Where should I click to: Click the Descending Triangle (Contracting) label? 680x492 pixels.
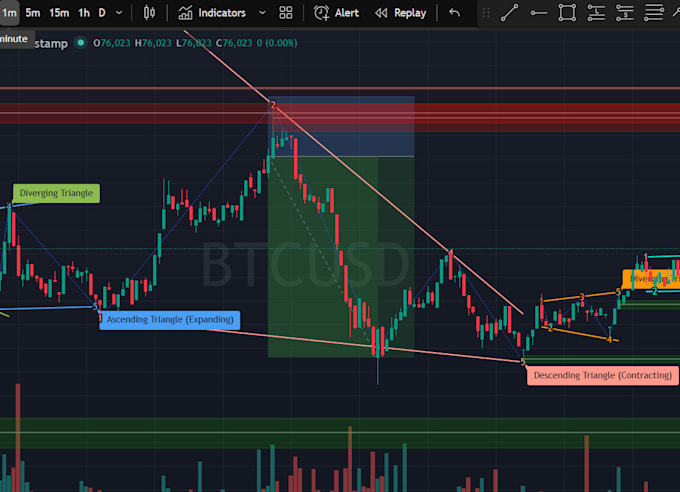(x=603, y=375)
